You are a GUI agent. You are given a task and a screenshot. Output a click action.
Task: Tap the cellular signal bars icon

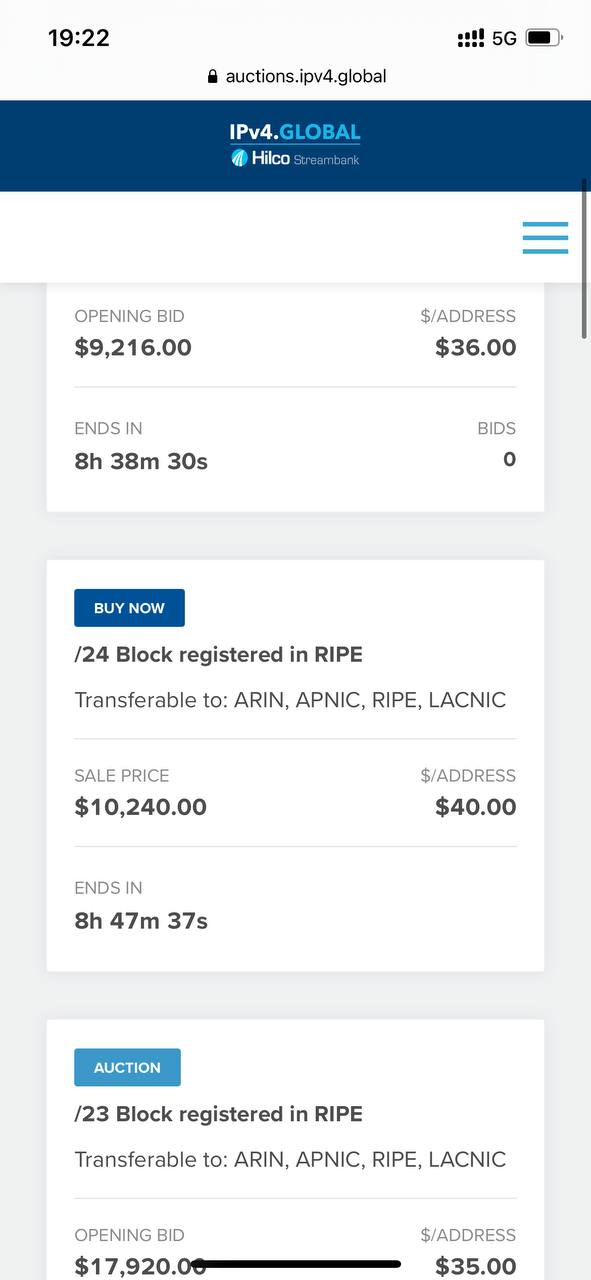pos(470,38)
